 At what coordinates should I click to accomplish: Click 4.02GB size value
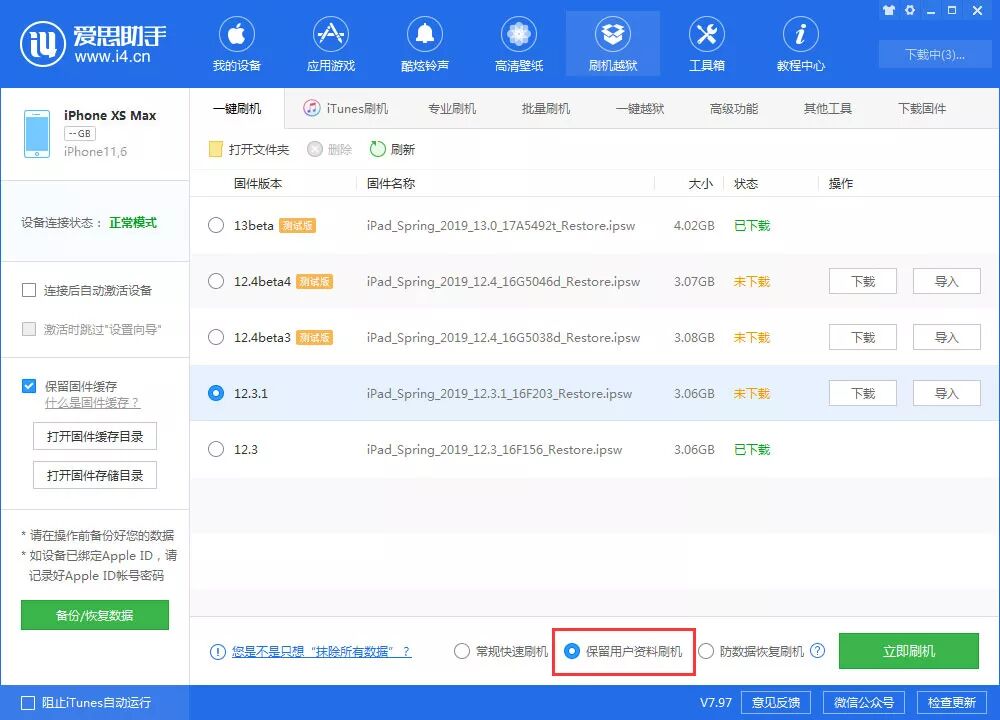(x=694, y=225)
